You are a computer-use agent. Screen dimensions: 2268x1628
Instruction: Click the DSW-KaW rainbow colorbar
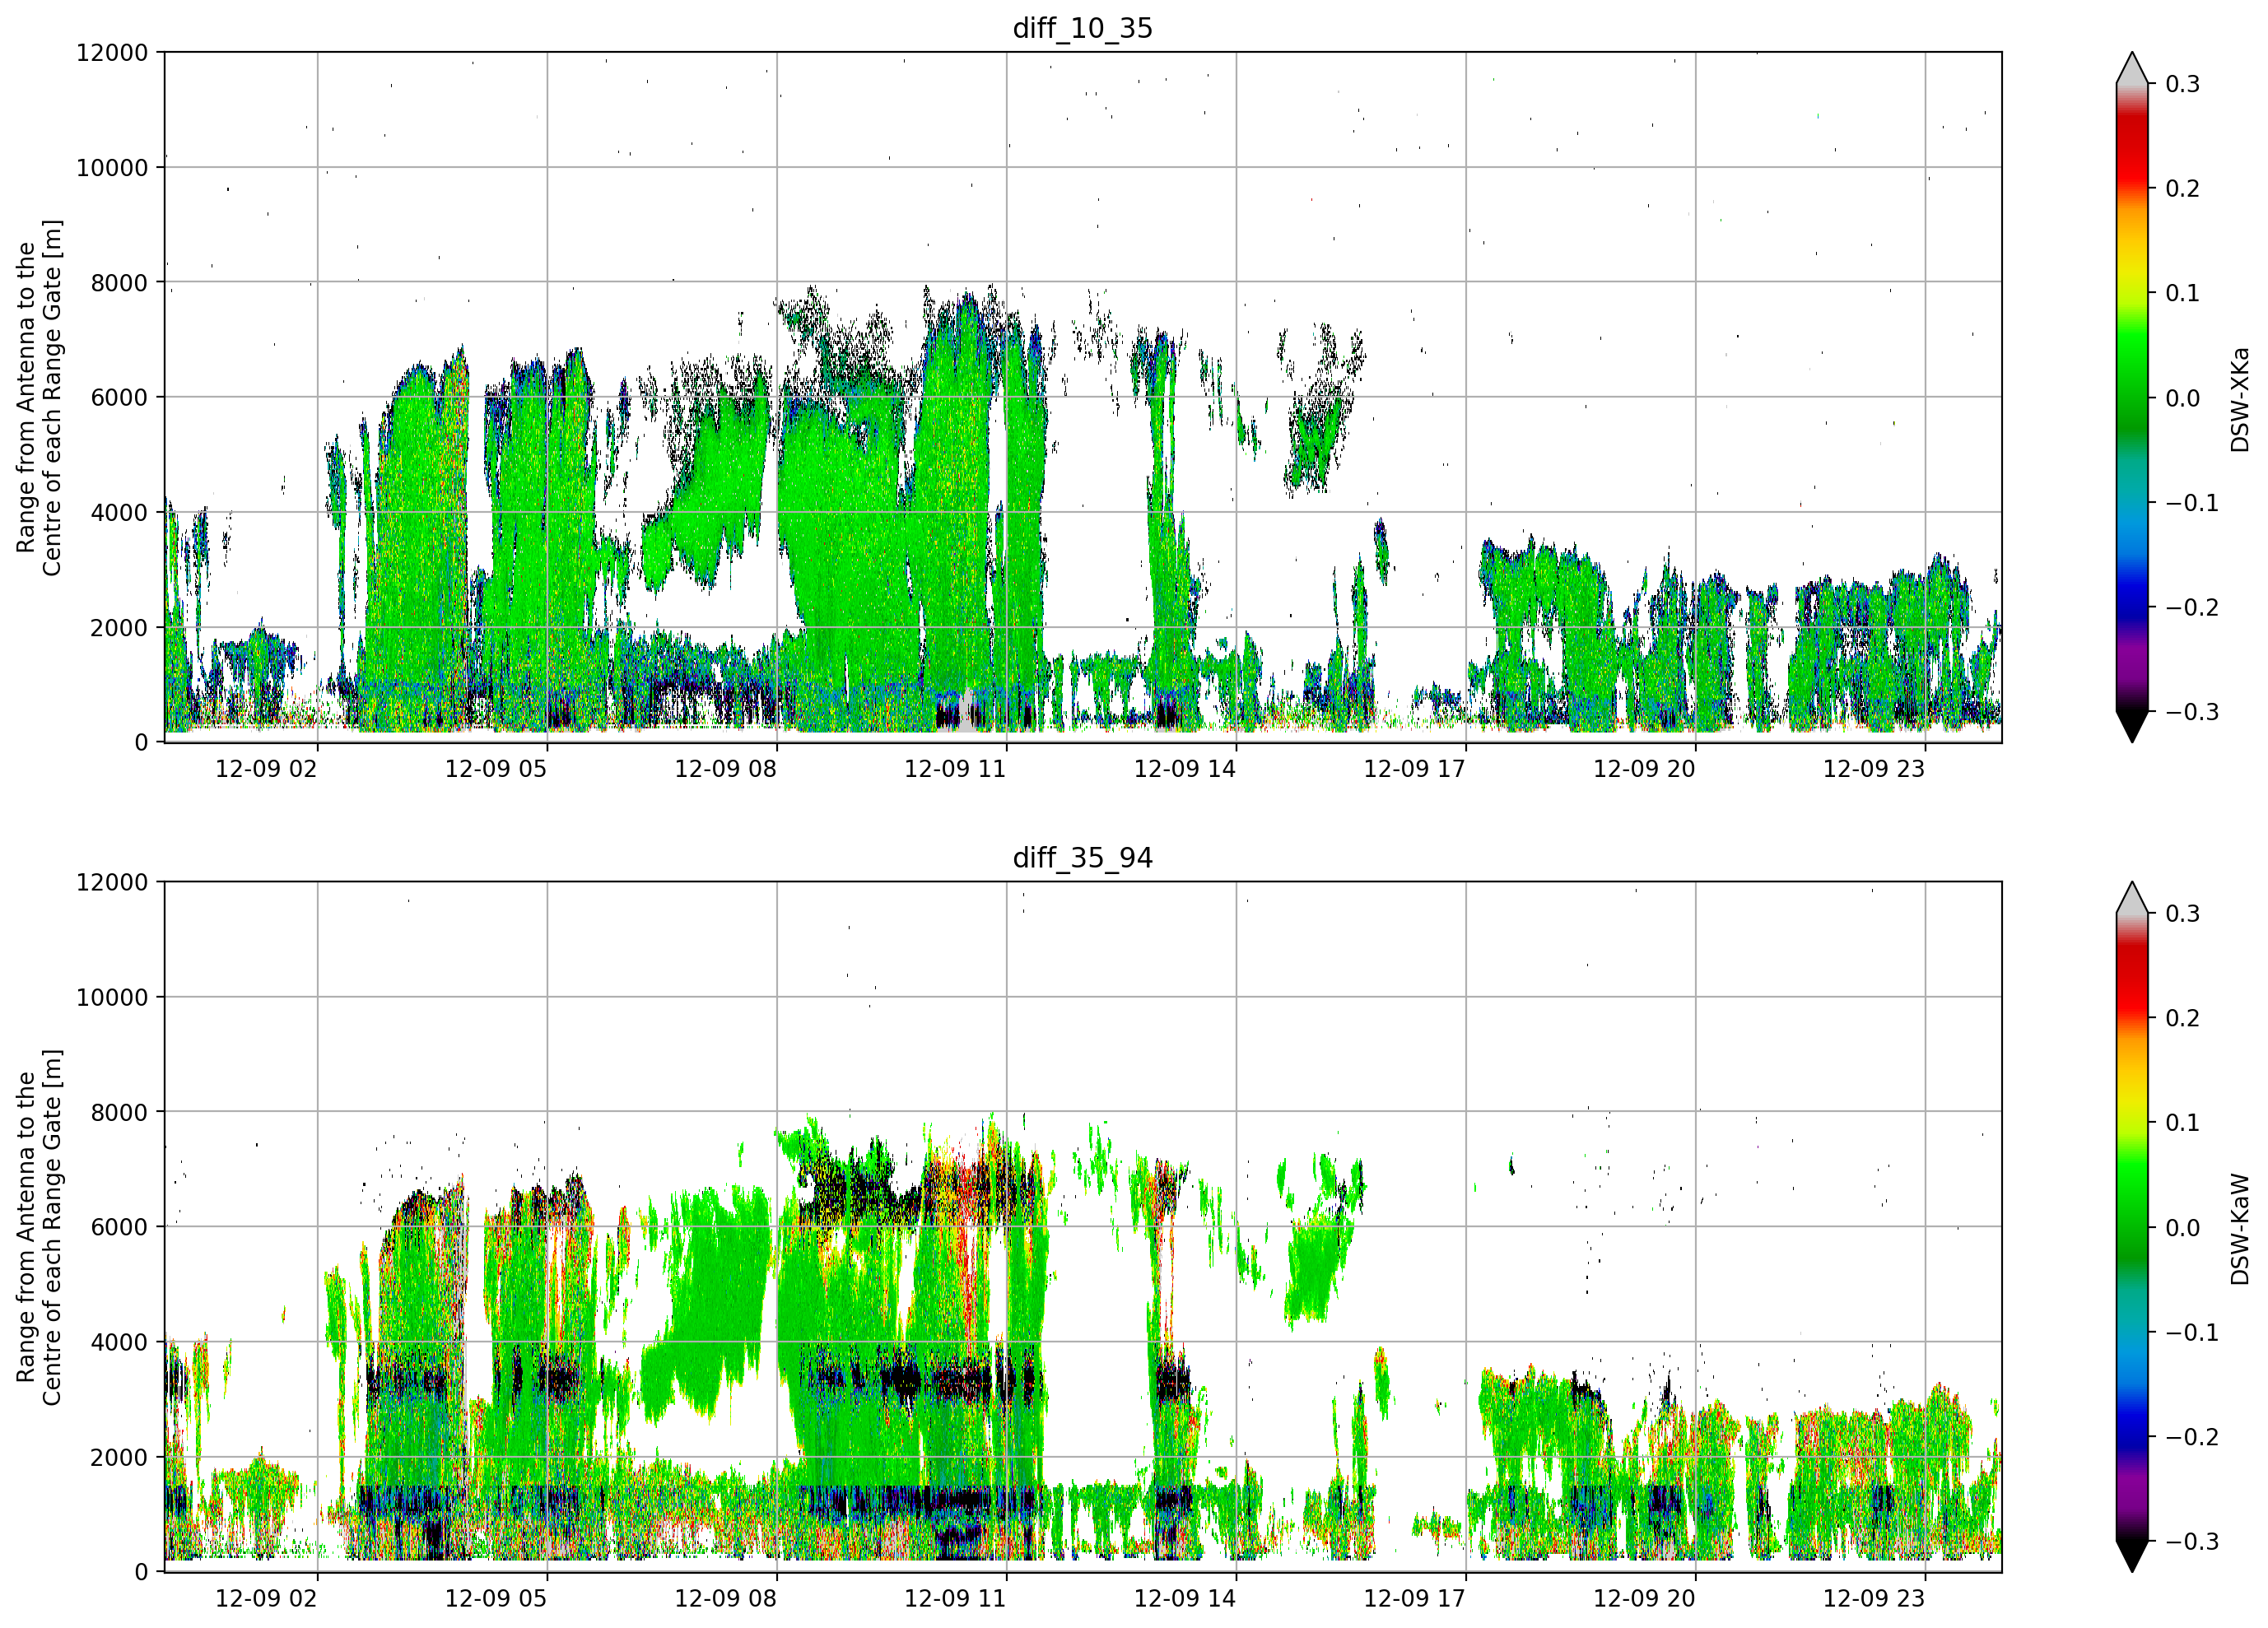point(2132,1227)
